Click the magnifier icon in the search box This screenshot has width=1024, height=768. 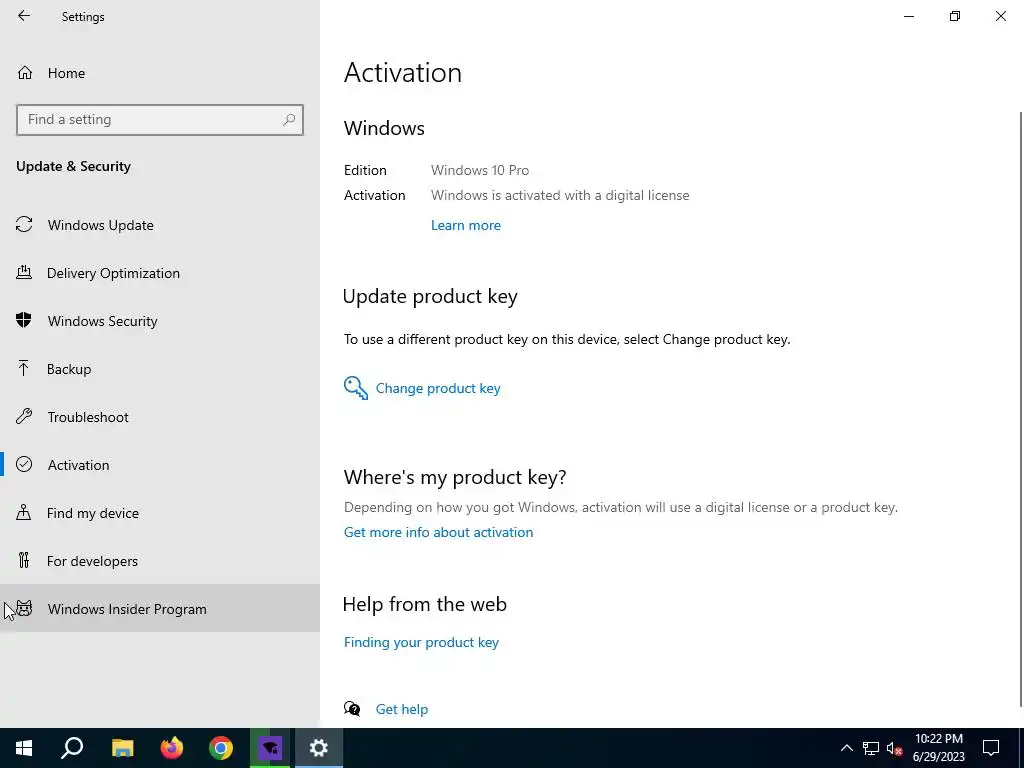pyautogui.click(x=289, y=120)
